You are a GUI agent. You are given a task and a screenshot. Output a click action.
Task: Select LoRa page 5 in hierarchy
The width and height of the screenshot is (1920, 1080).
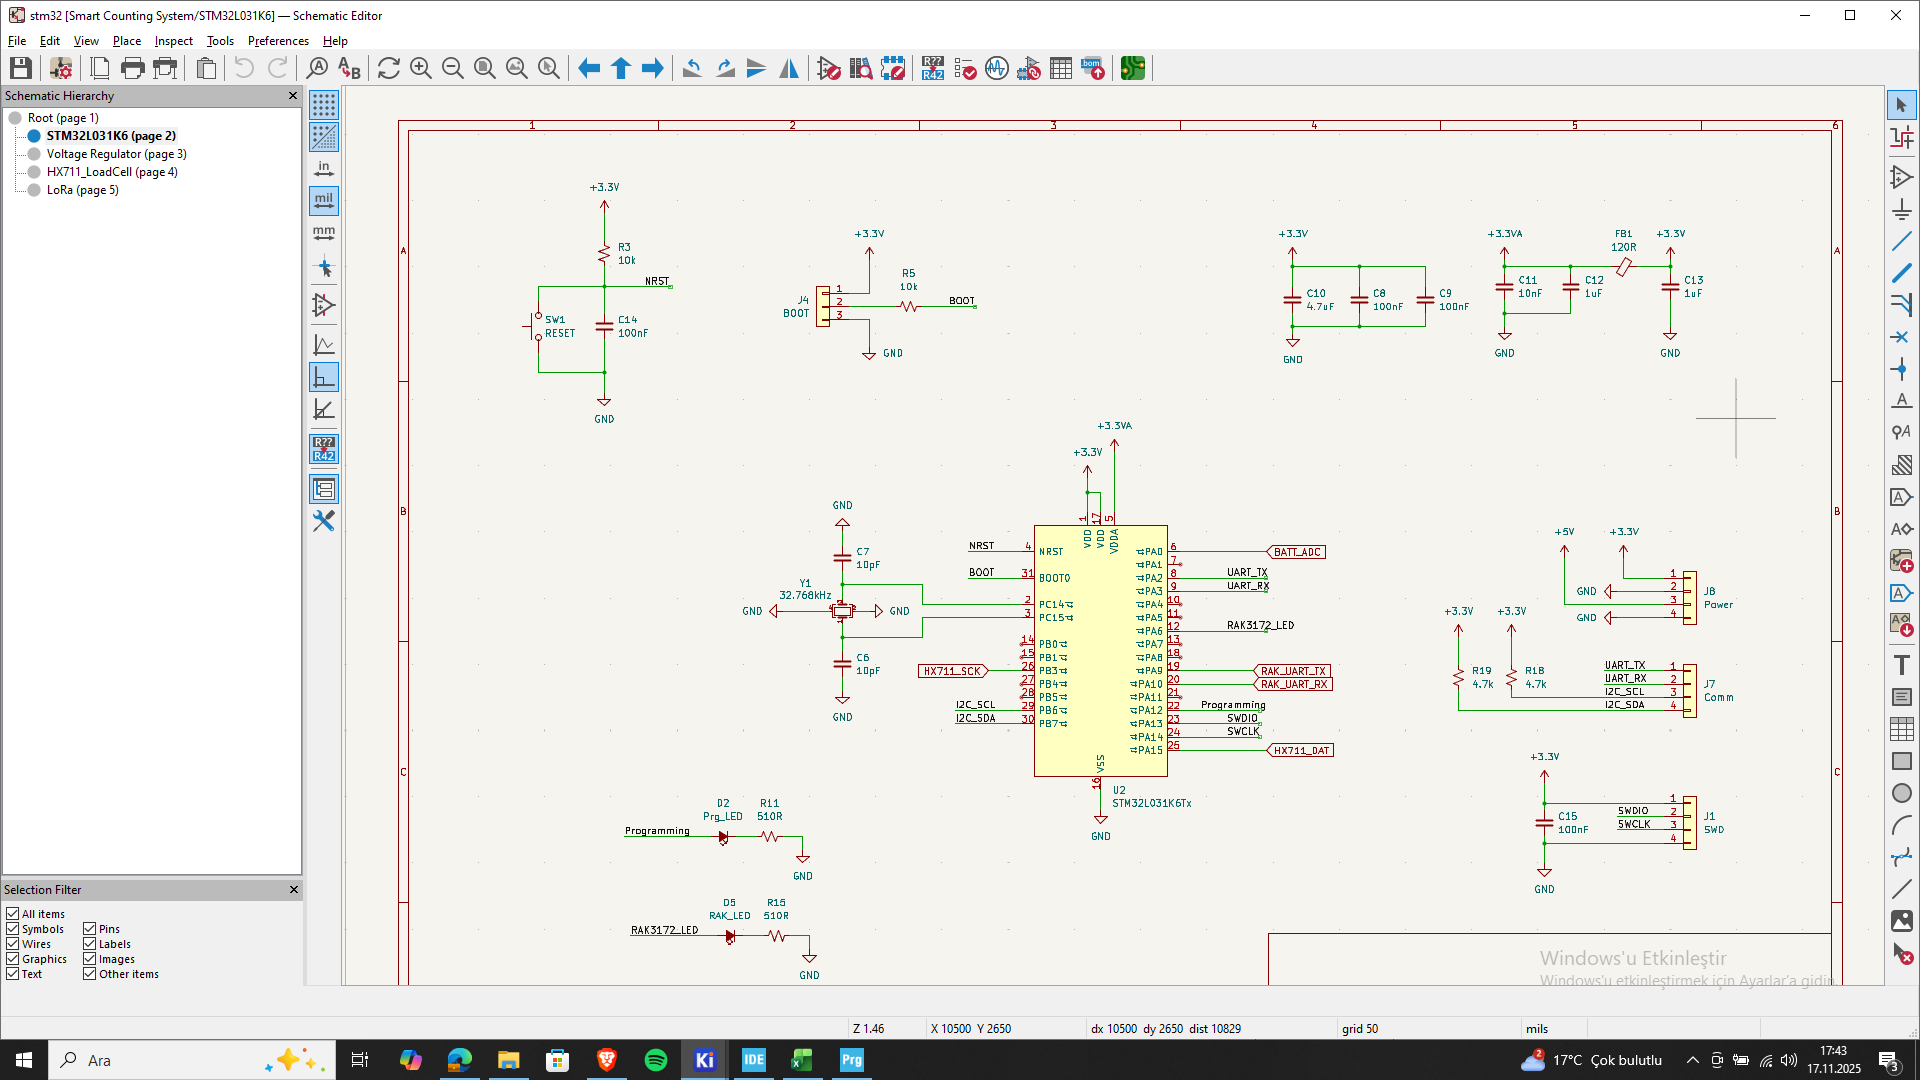pyautogui.click(x=82, y=190)
